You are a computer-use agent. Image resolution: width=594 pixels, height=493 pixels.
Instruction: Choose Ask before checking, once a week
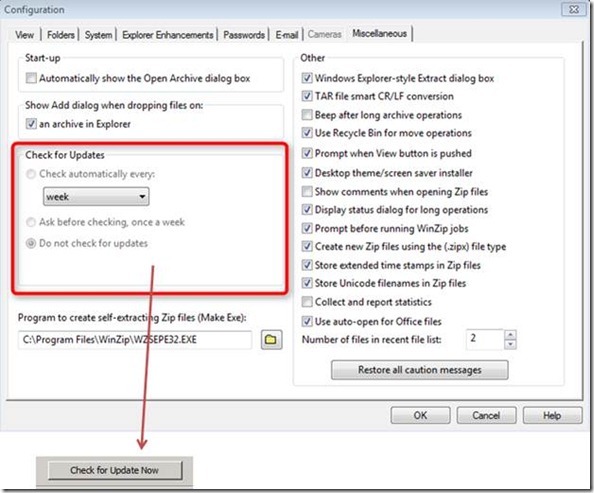tap(31, 222)
